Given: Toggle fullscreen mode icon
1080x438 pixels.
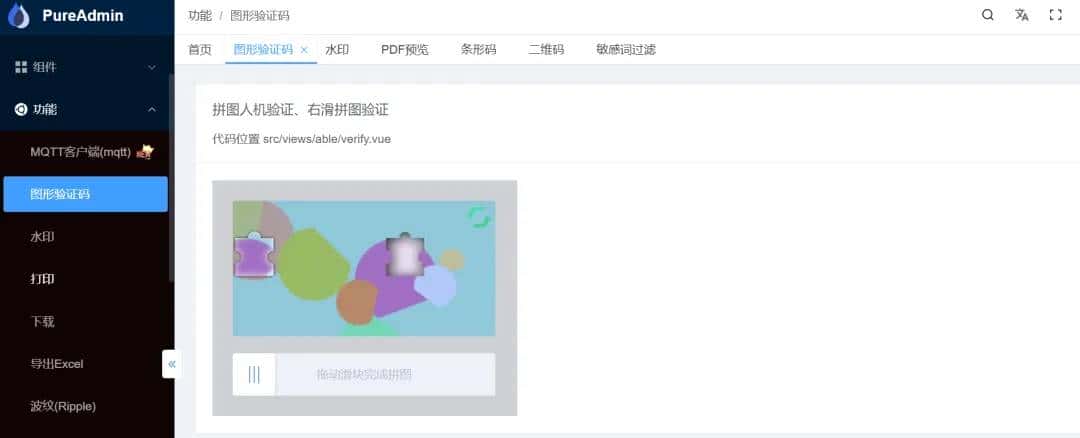Looking at the screenshot, I should pyautogui.click(x=1055, y=15).
